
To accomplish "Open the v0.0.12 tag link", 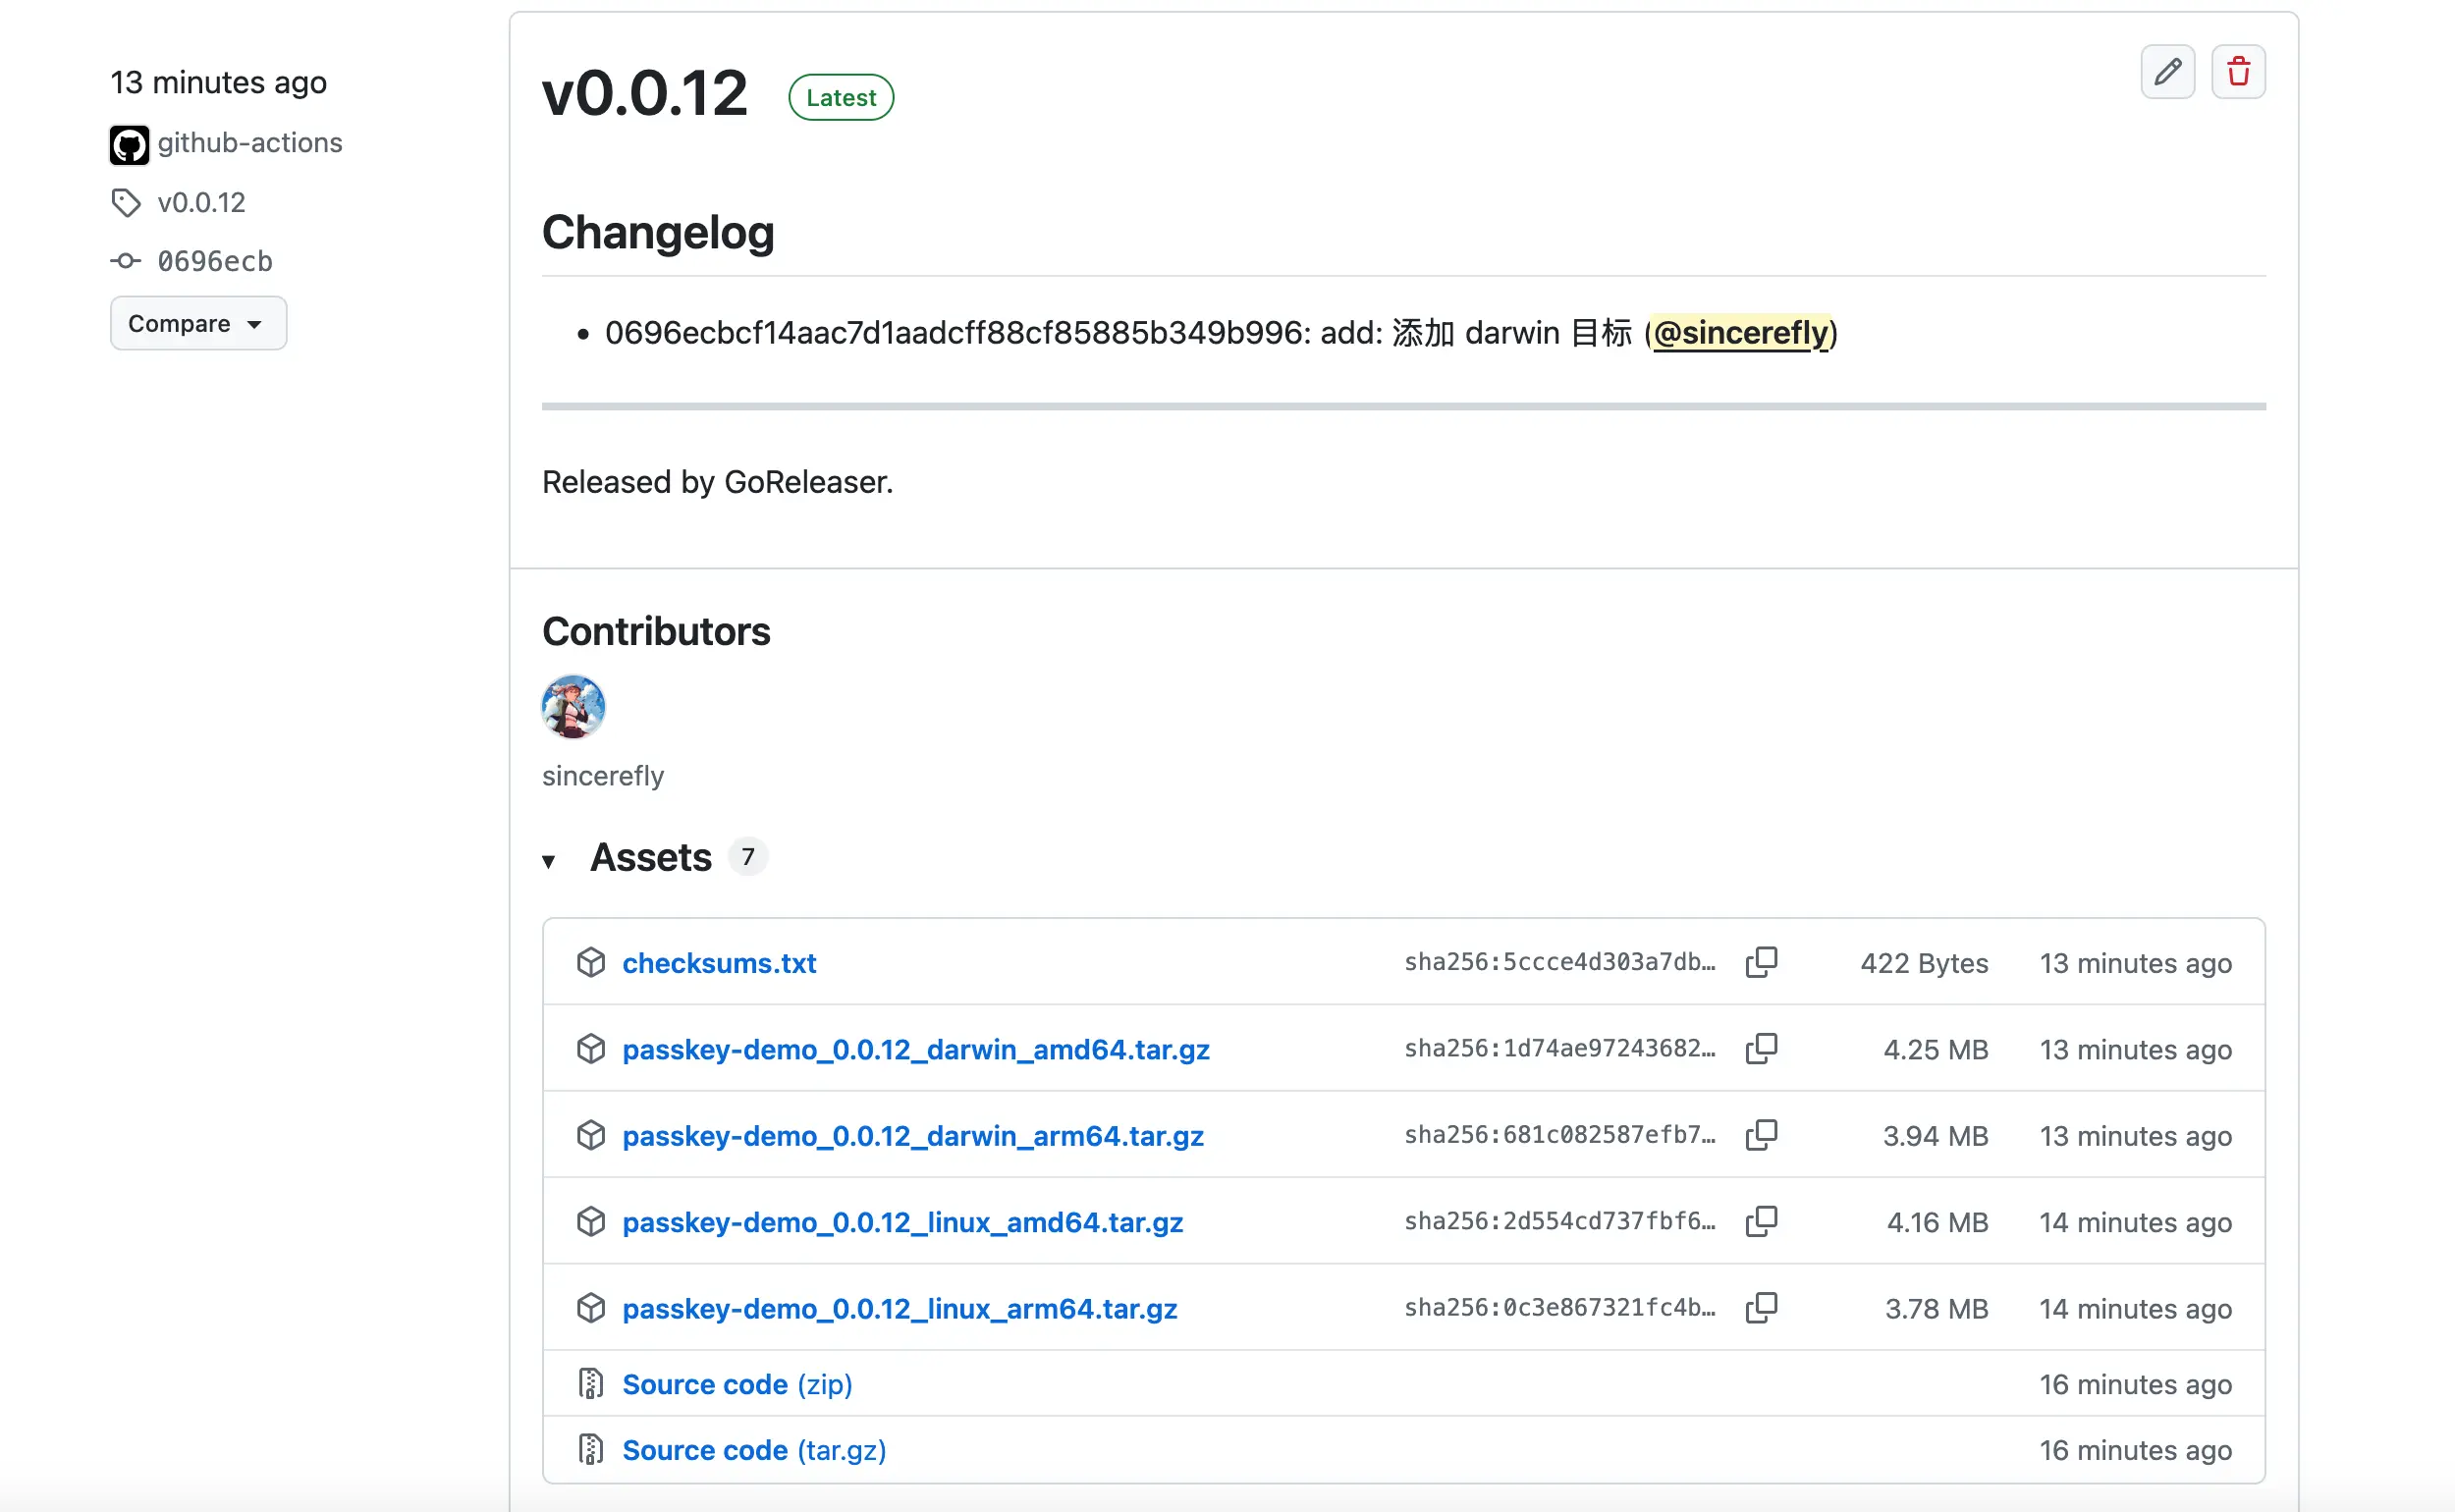I will [x=201, y=202].
